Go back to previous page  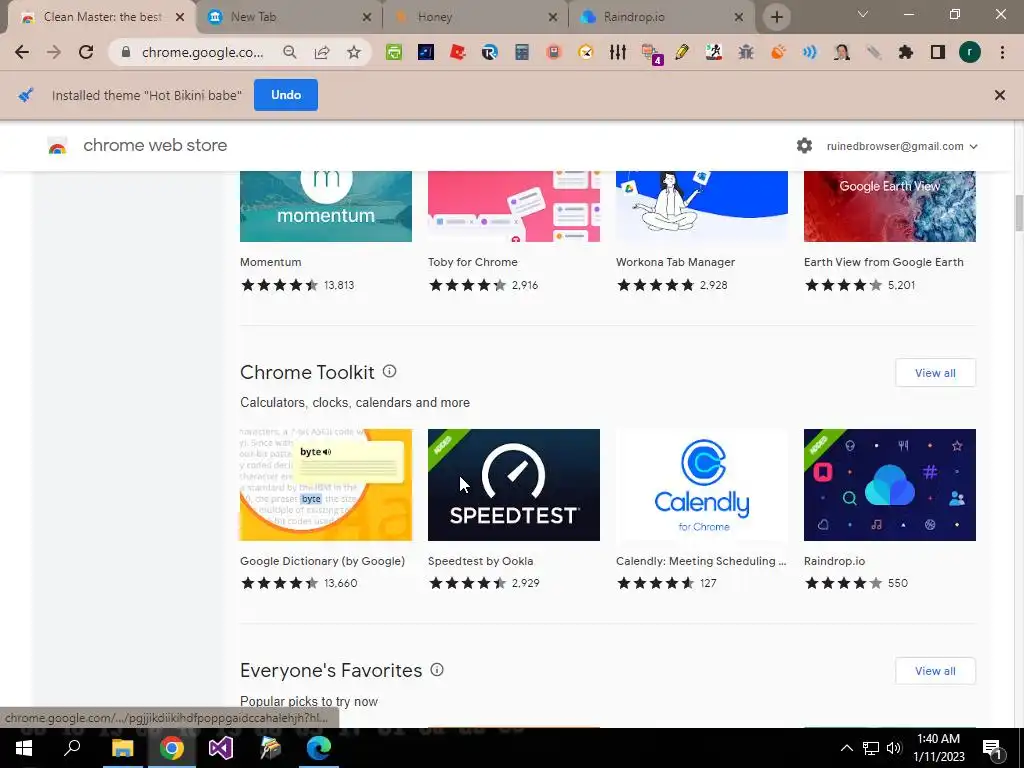[22, 52]
